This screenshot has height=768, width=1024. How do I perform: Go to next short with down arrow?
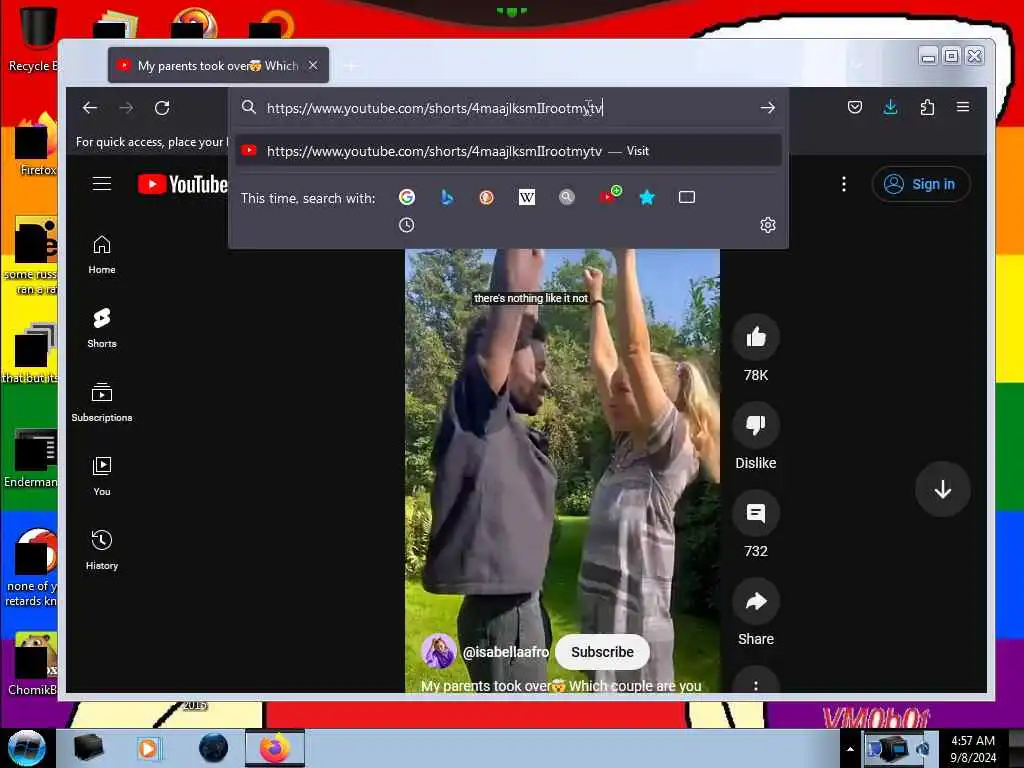coord(942,489)
